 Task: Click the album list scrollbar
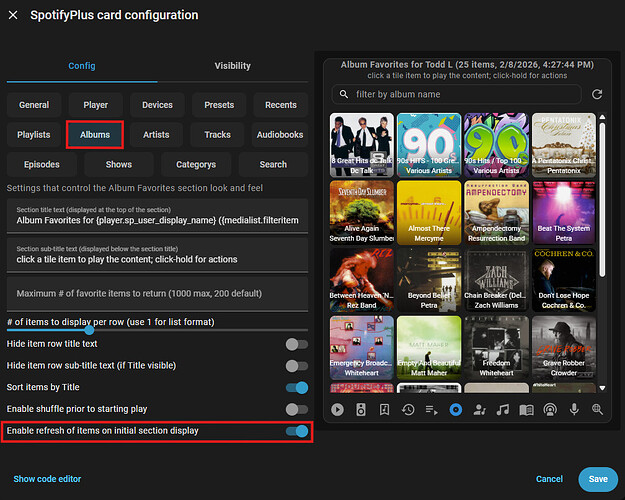tap(602, 199)
